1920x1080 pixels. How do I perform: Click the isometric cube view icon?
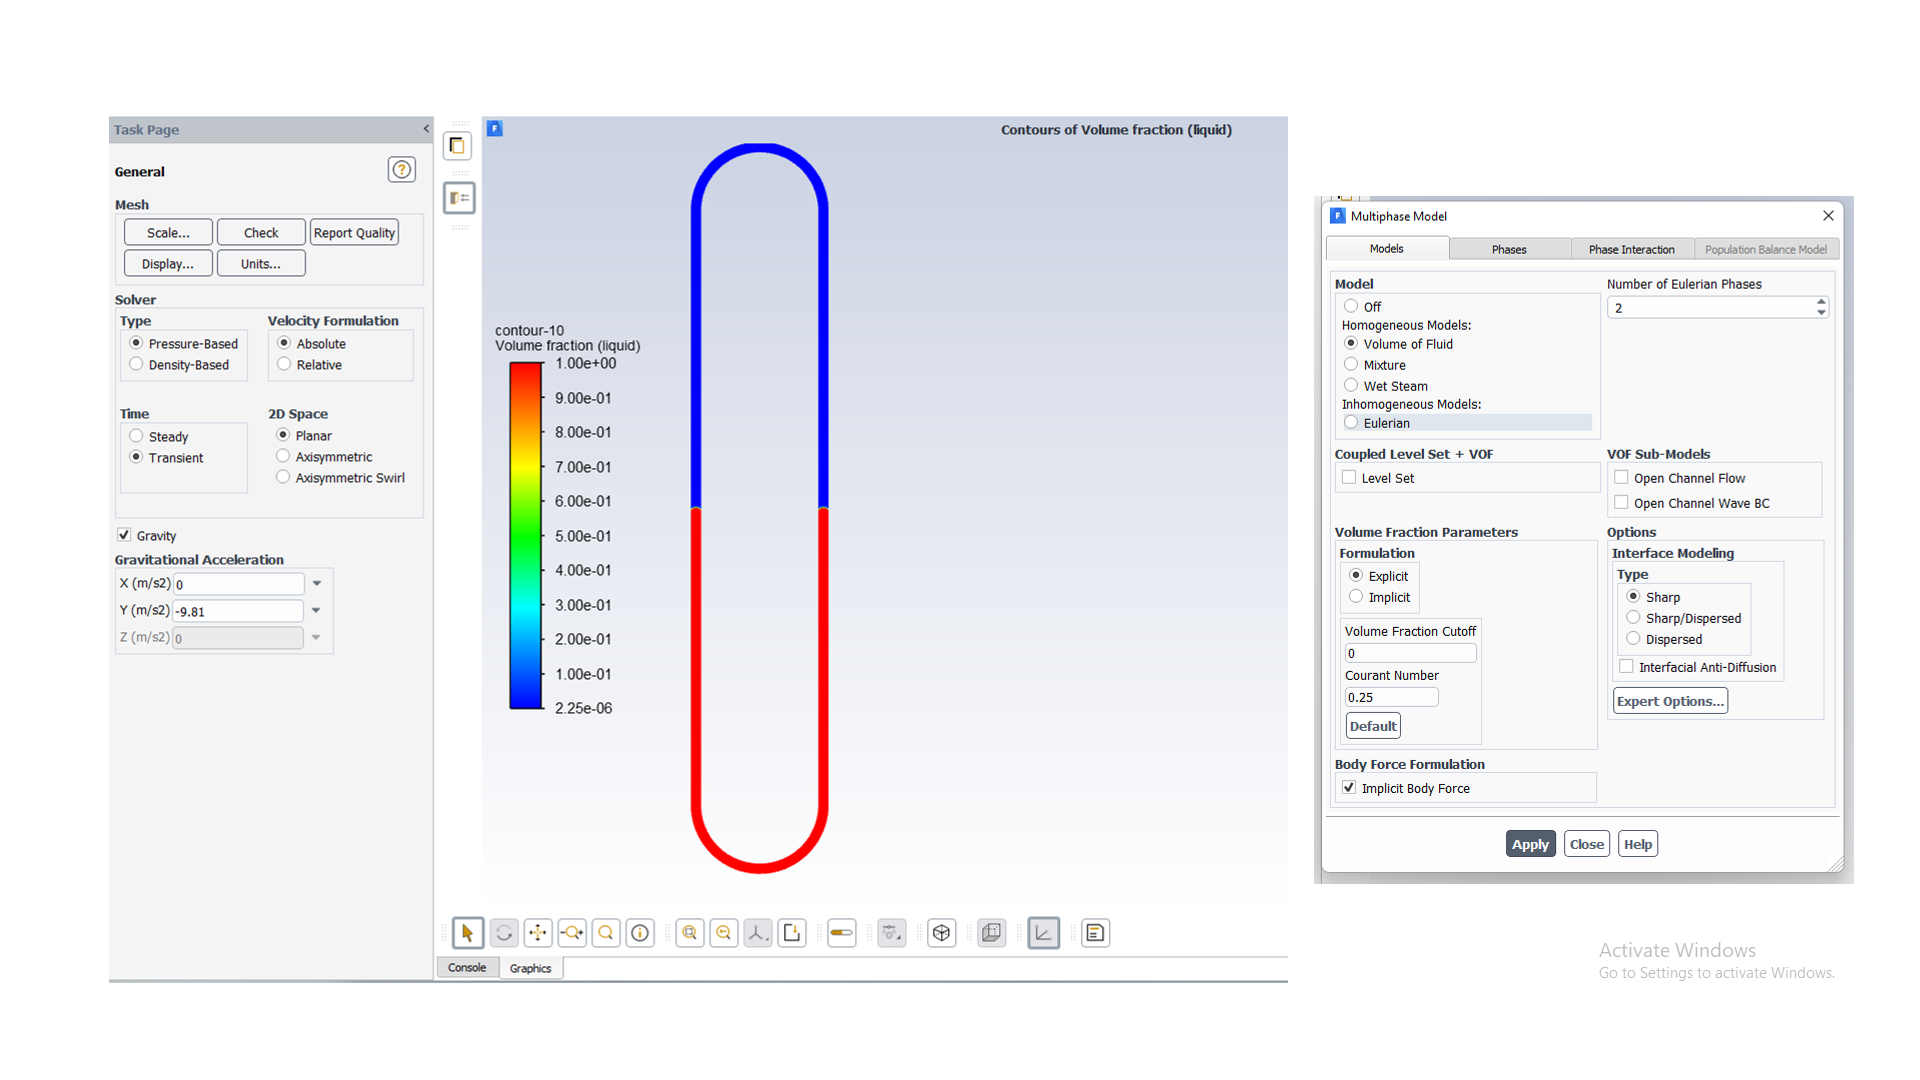point(941,933)
